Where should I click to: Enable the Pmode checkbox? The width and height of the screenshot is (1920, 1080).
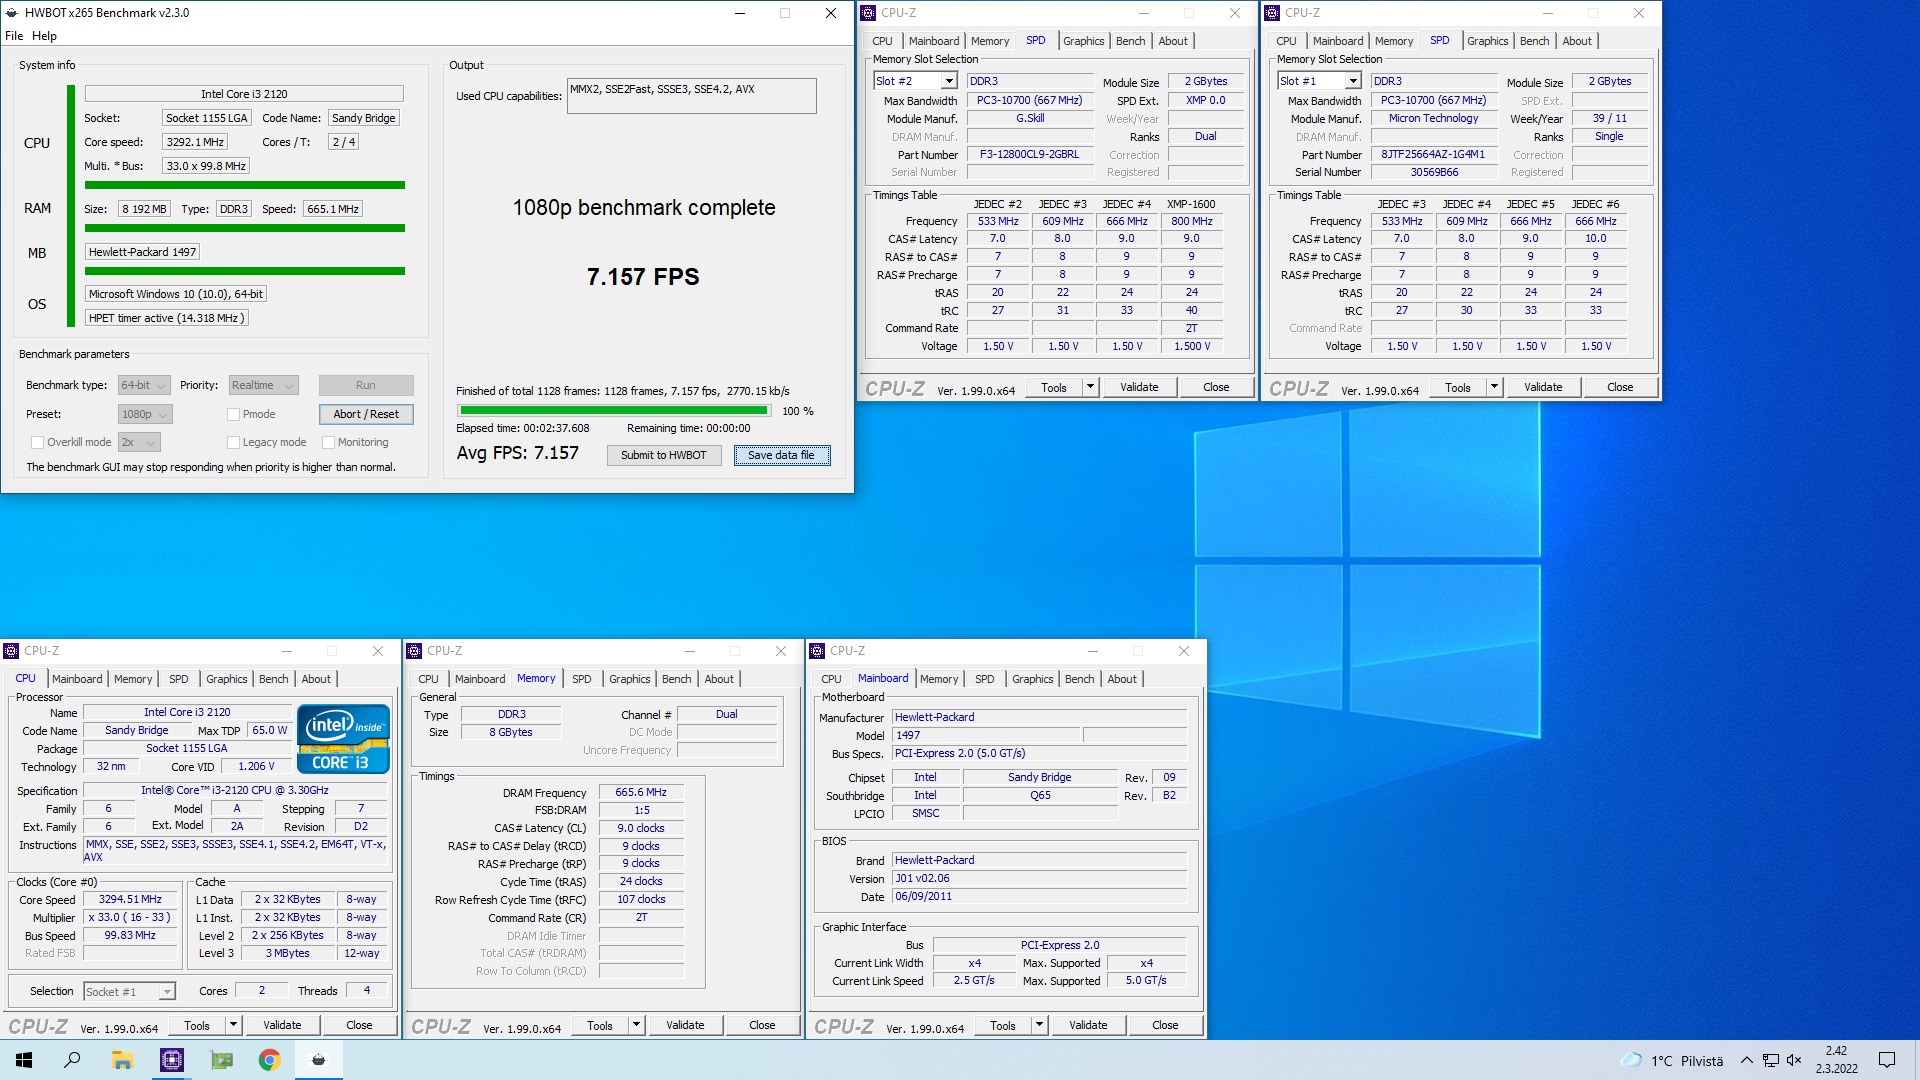(233, 414)
